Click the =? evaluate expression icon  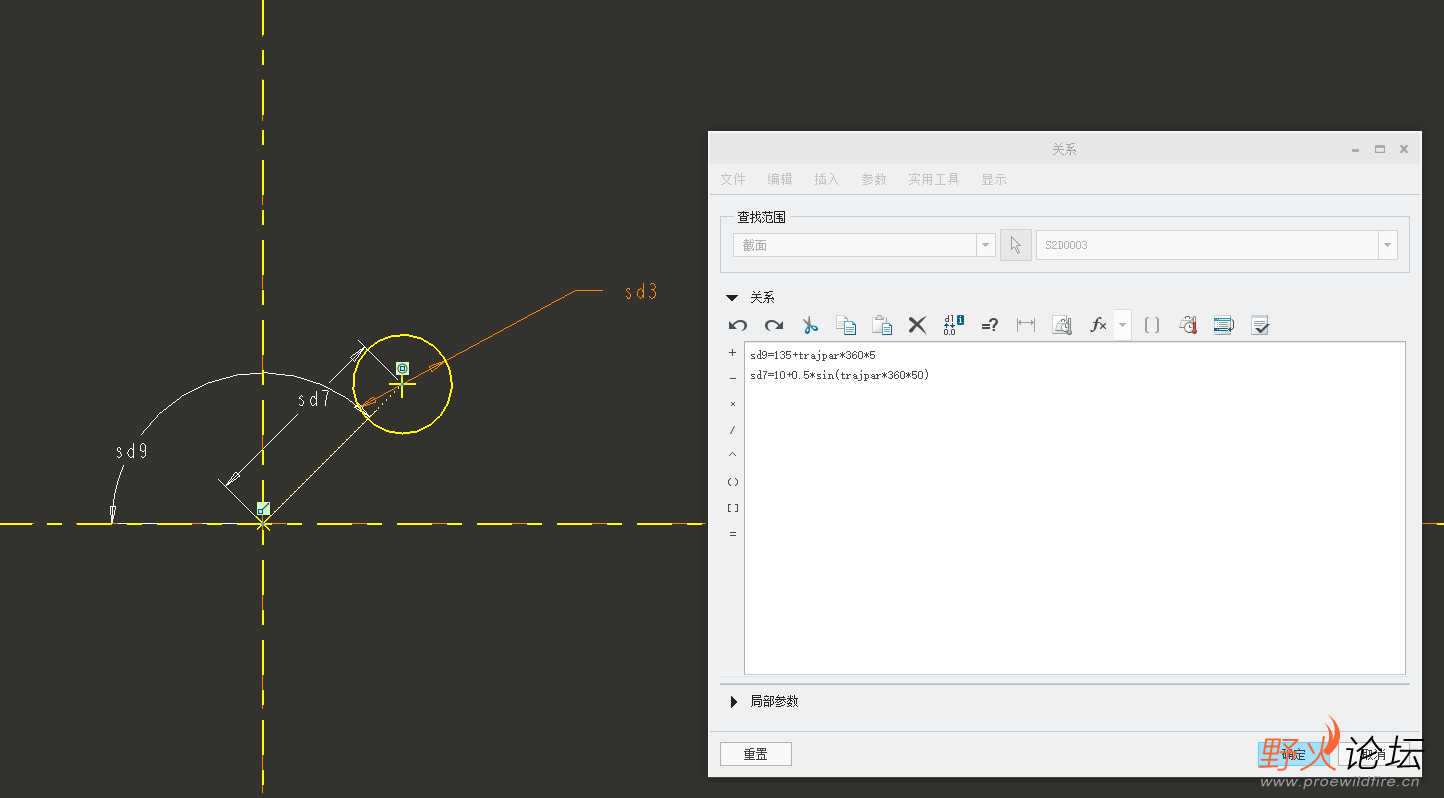pos(989,325)
